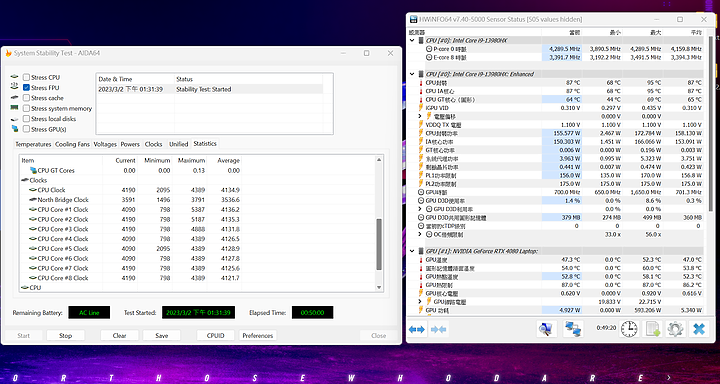Click the Average column header in AIDA64
720x384 pixels.
point(224,160)
